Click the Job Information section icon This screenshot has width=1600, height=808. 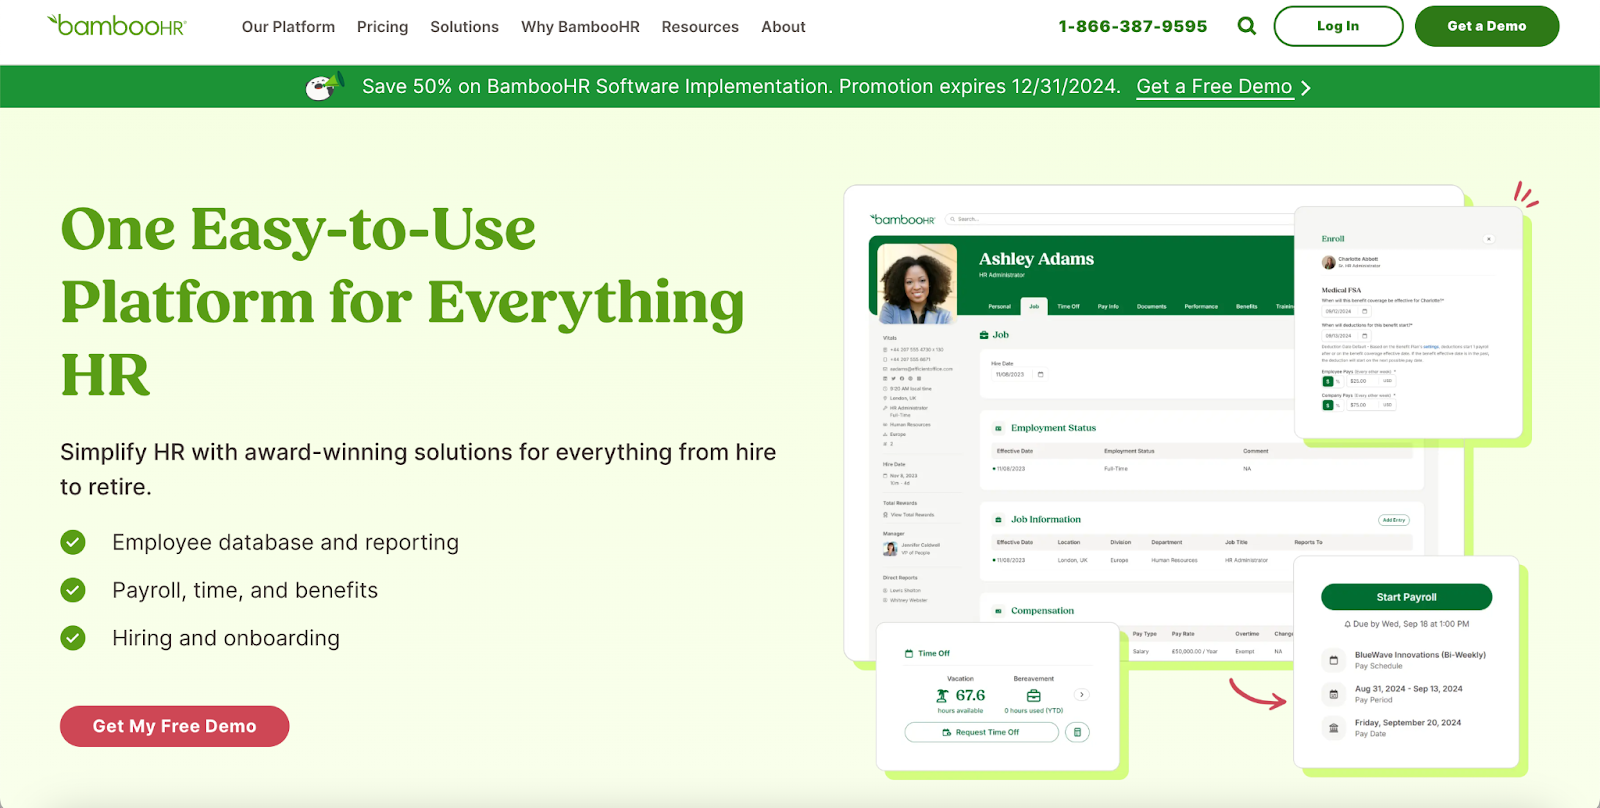(x=998, y=520)
